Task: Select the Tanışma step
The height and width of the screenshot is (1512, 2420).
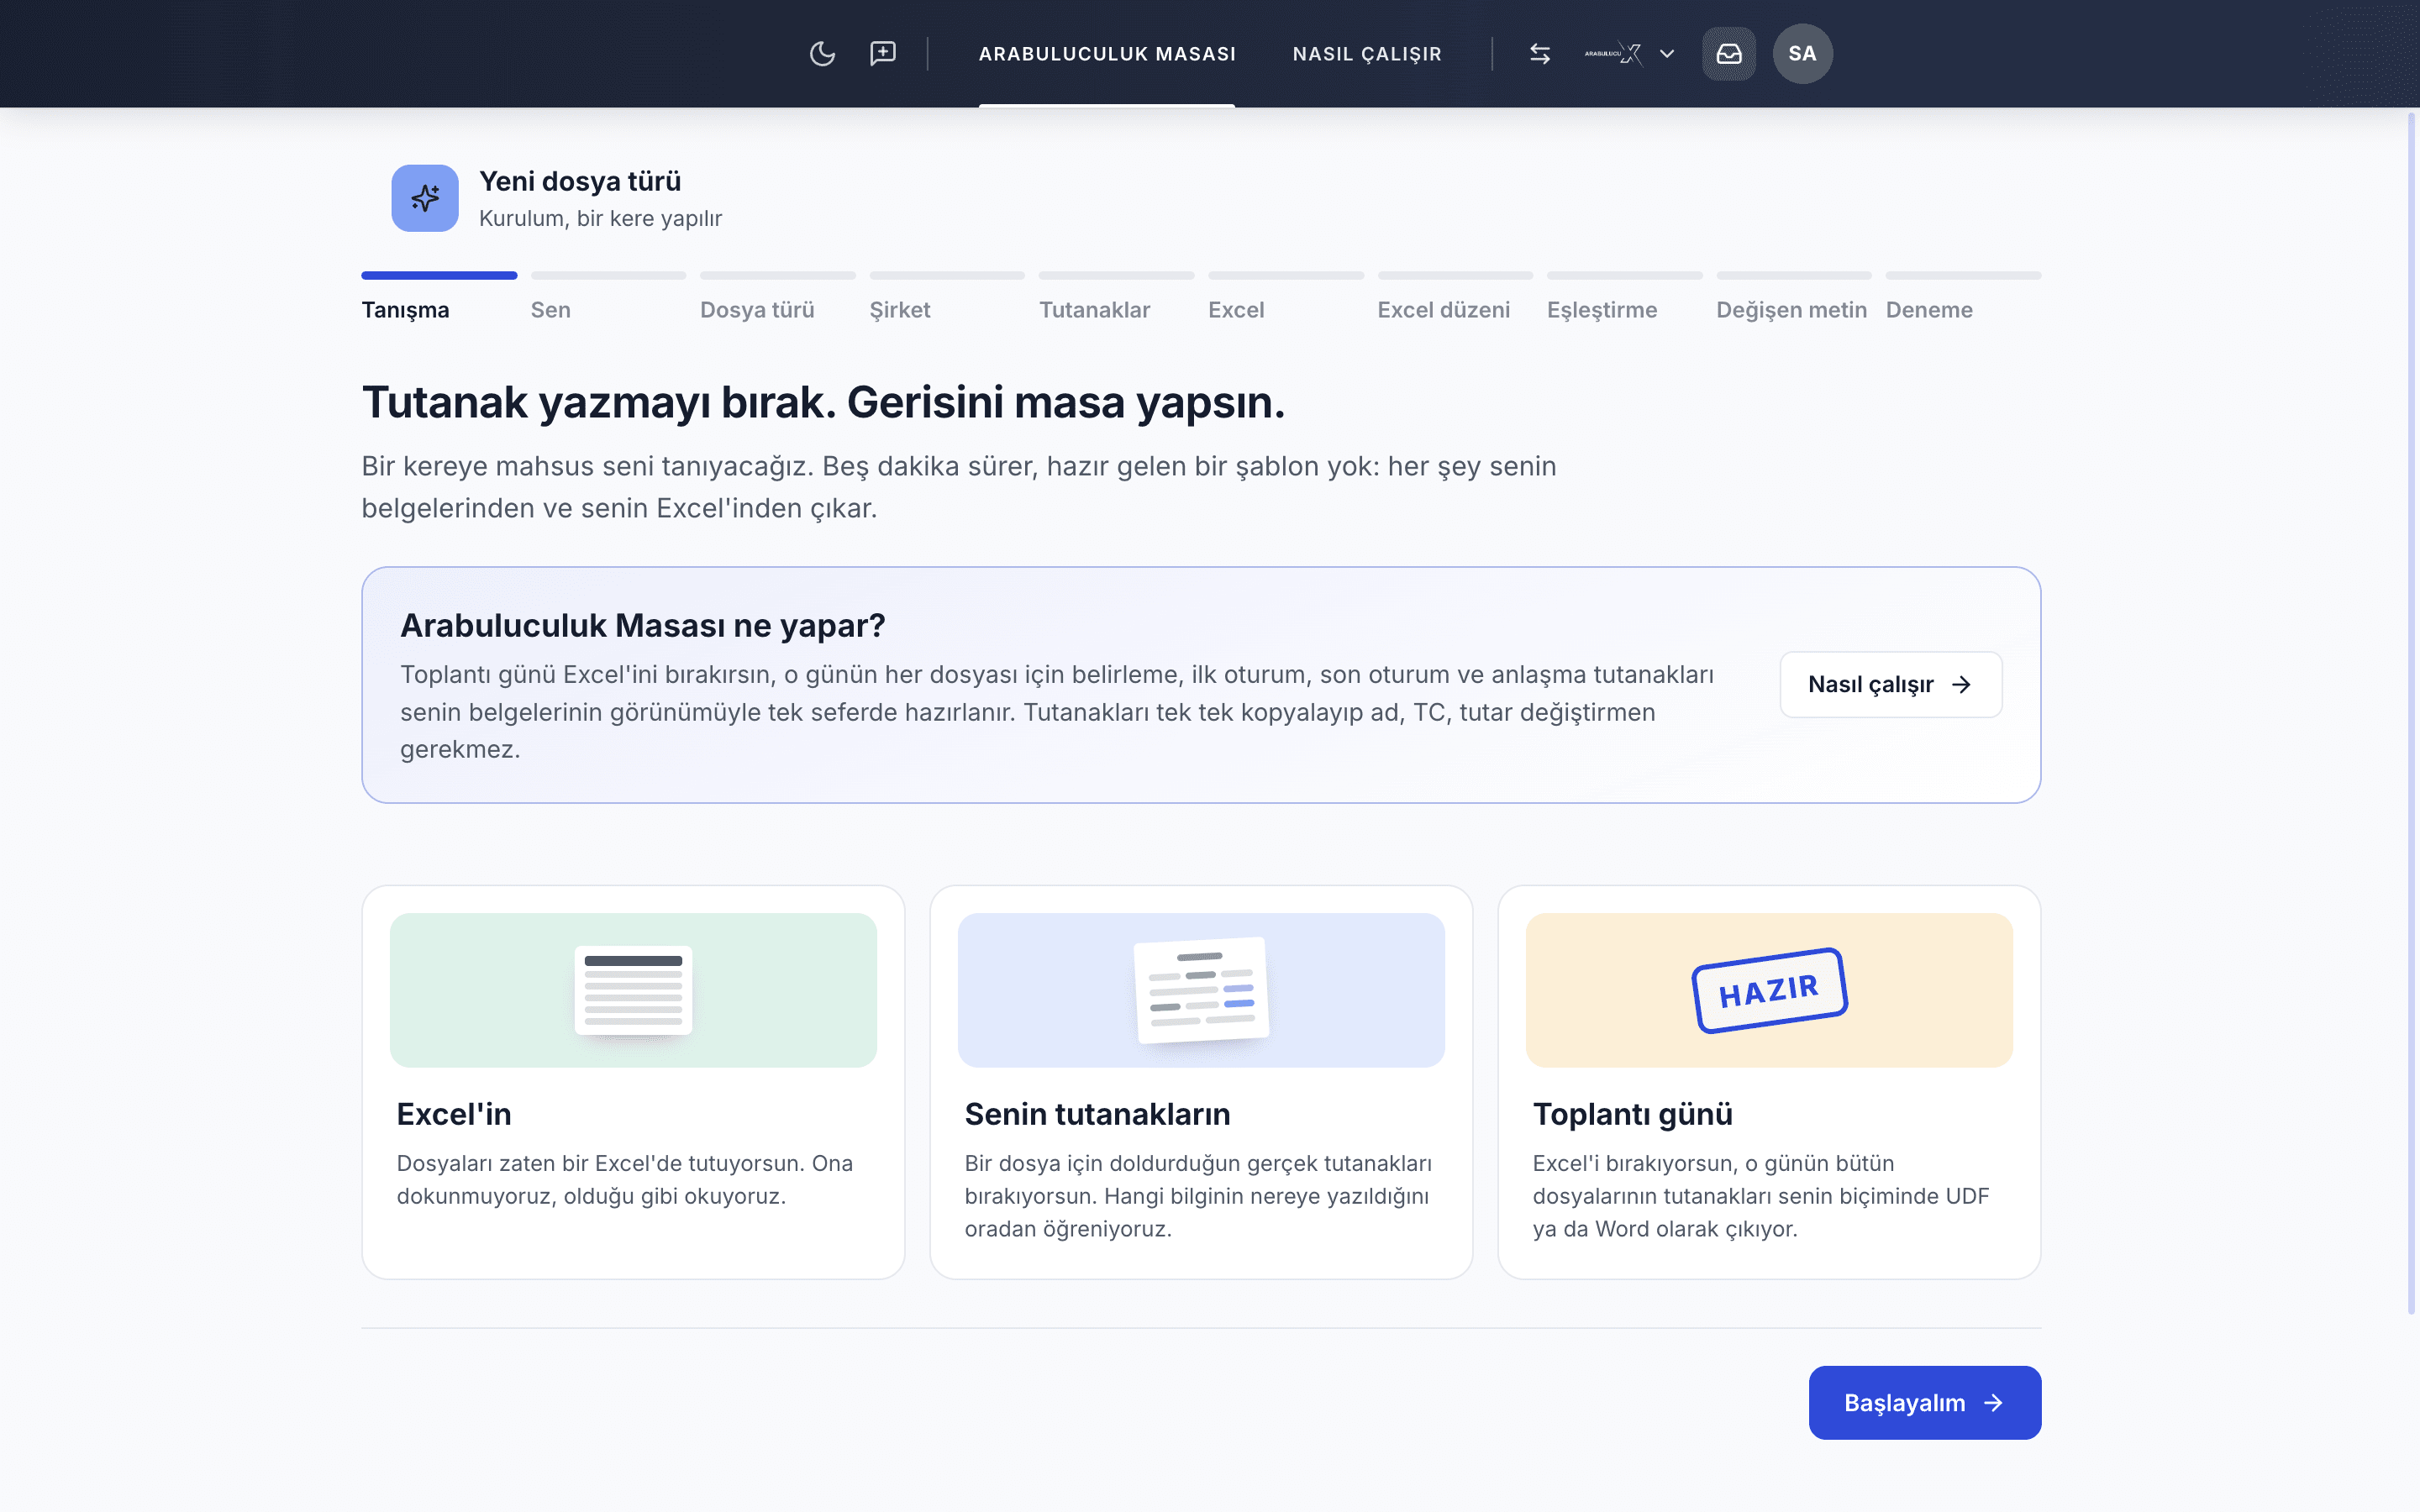Action: [405, 310]
